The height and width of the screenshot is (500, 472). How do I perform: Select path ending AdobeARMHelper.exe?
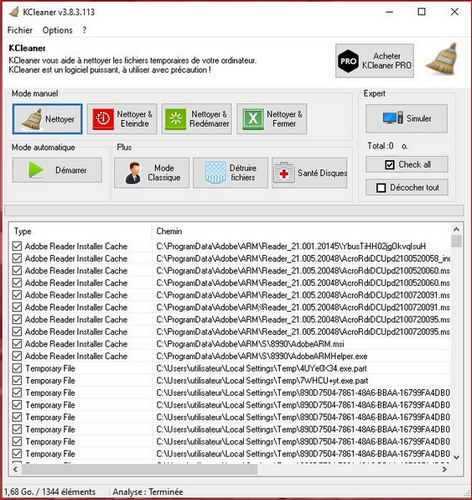(262, 356)
